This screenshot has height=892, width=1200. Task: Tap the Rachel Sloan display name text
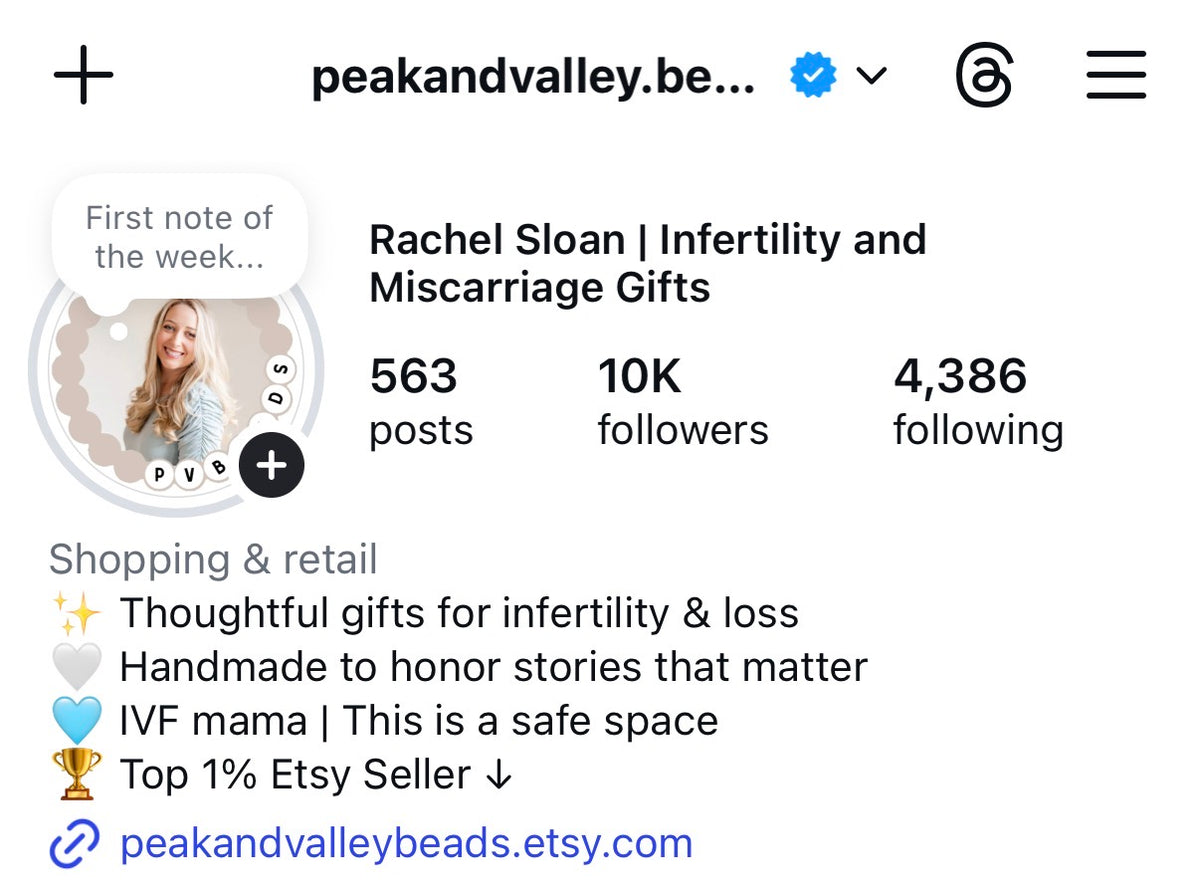(x=648, y=264)
